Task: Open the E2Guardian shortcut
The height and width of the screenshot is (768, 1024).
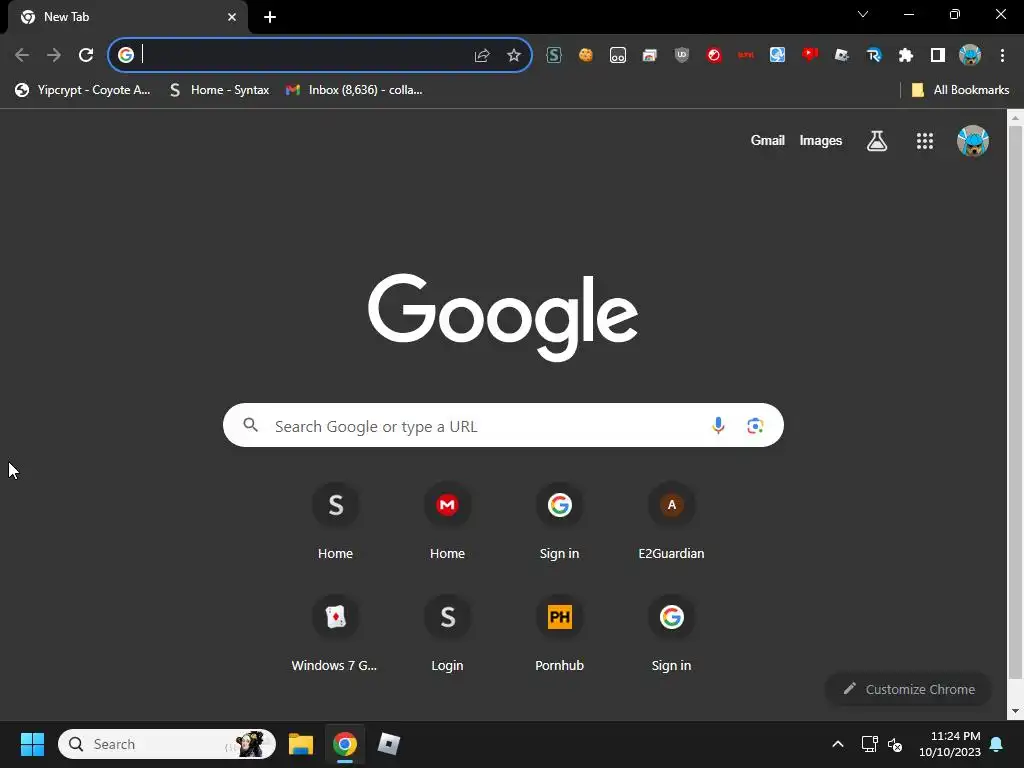Action: click(x=671, y=521)
